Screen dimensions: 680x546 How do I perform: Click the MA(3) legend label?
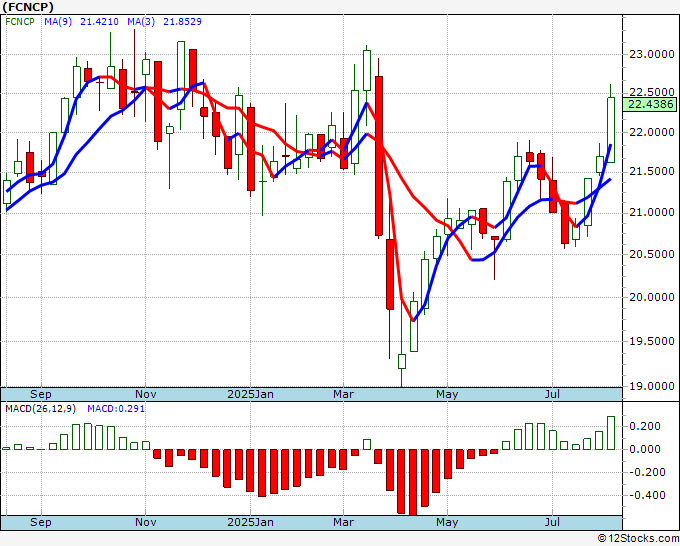tap(141, 22)
